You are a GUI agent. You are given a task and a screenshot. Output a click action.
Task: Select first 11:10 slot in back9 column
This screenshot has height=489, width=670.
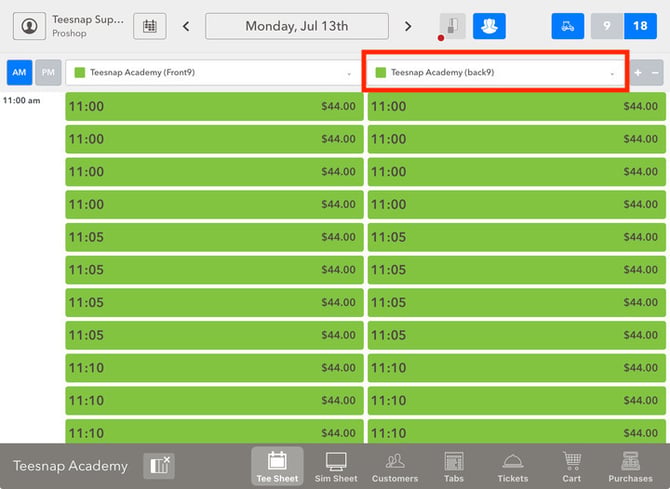(x=517, y=368)
